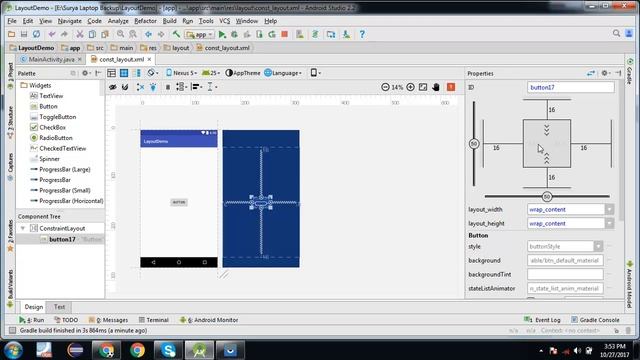This screenshot has width=640, height=360.
Task: Click the Pan hand icon
Action: pos(436,87)
